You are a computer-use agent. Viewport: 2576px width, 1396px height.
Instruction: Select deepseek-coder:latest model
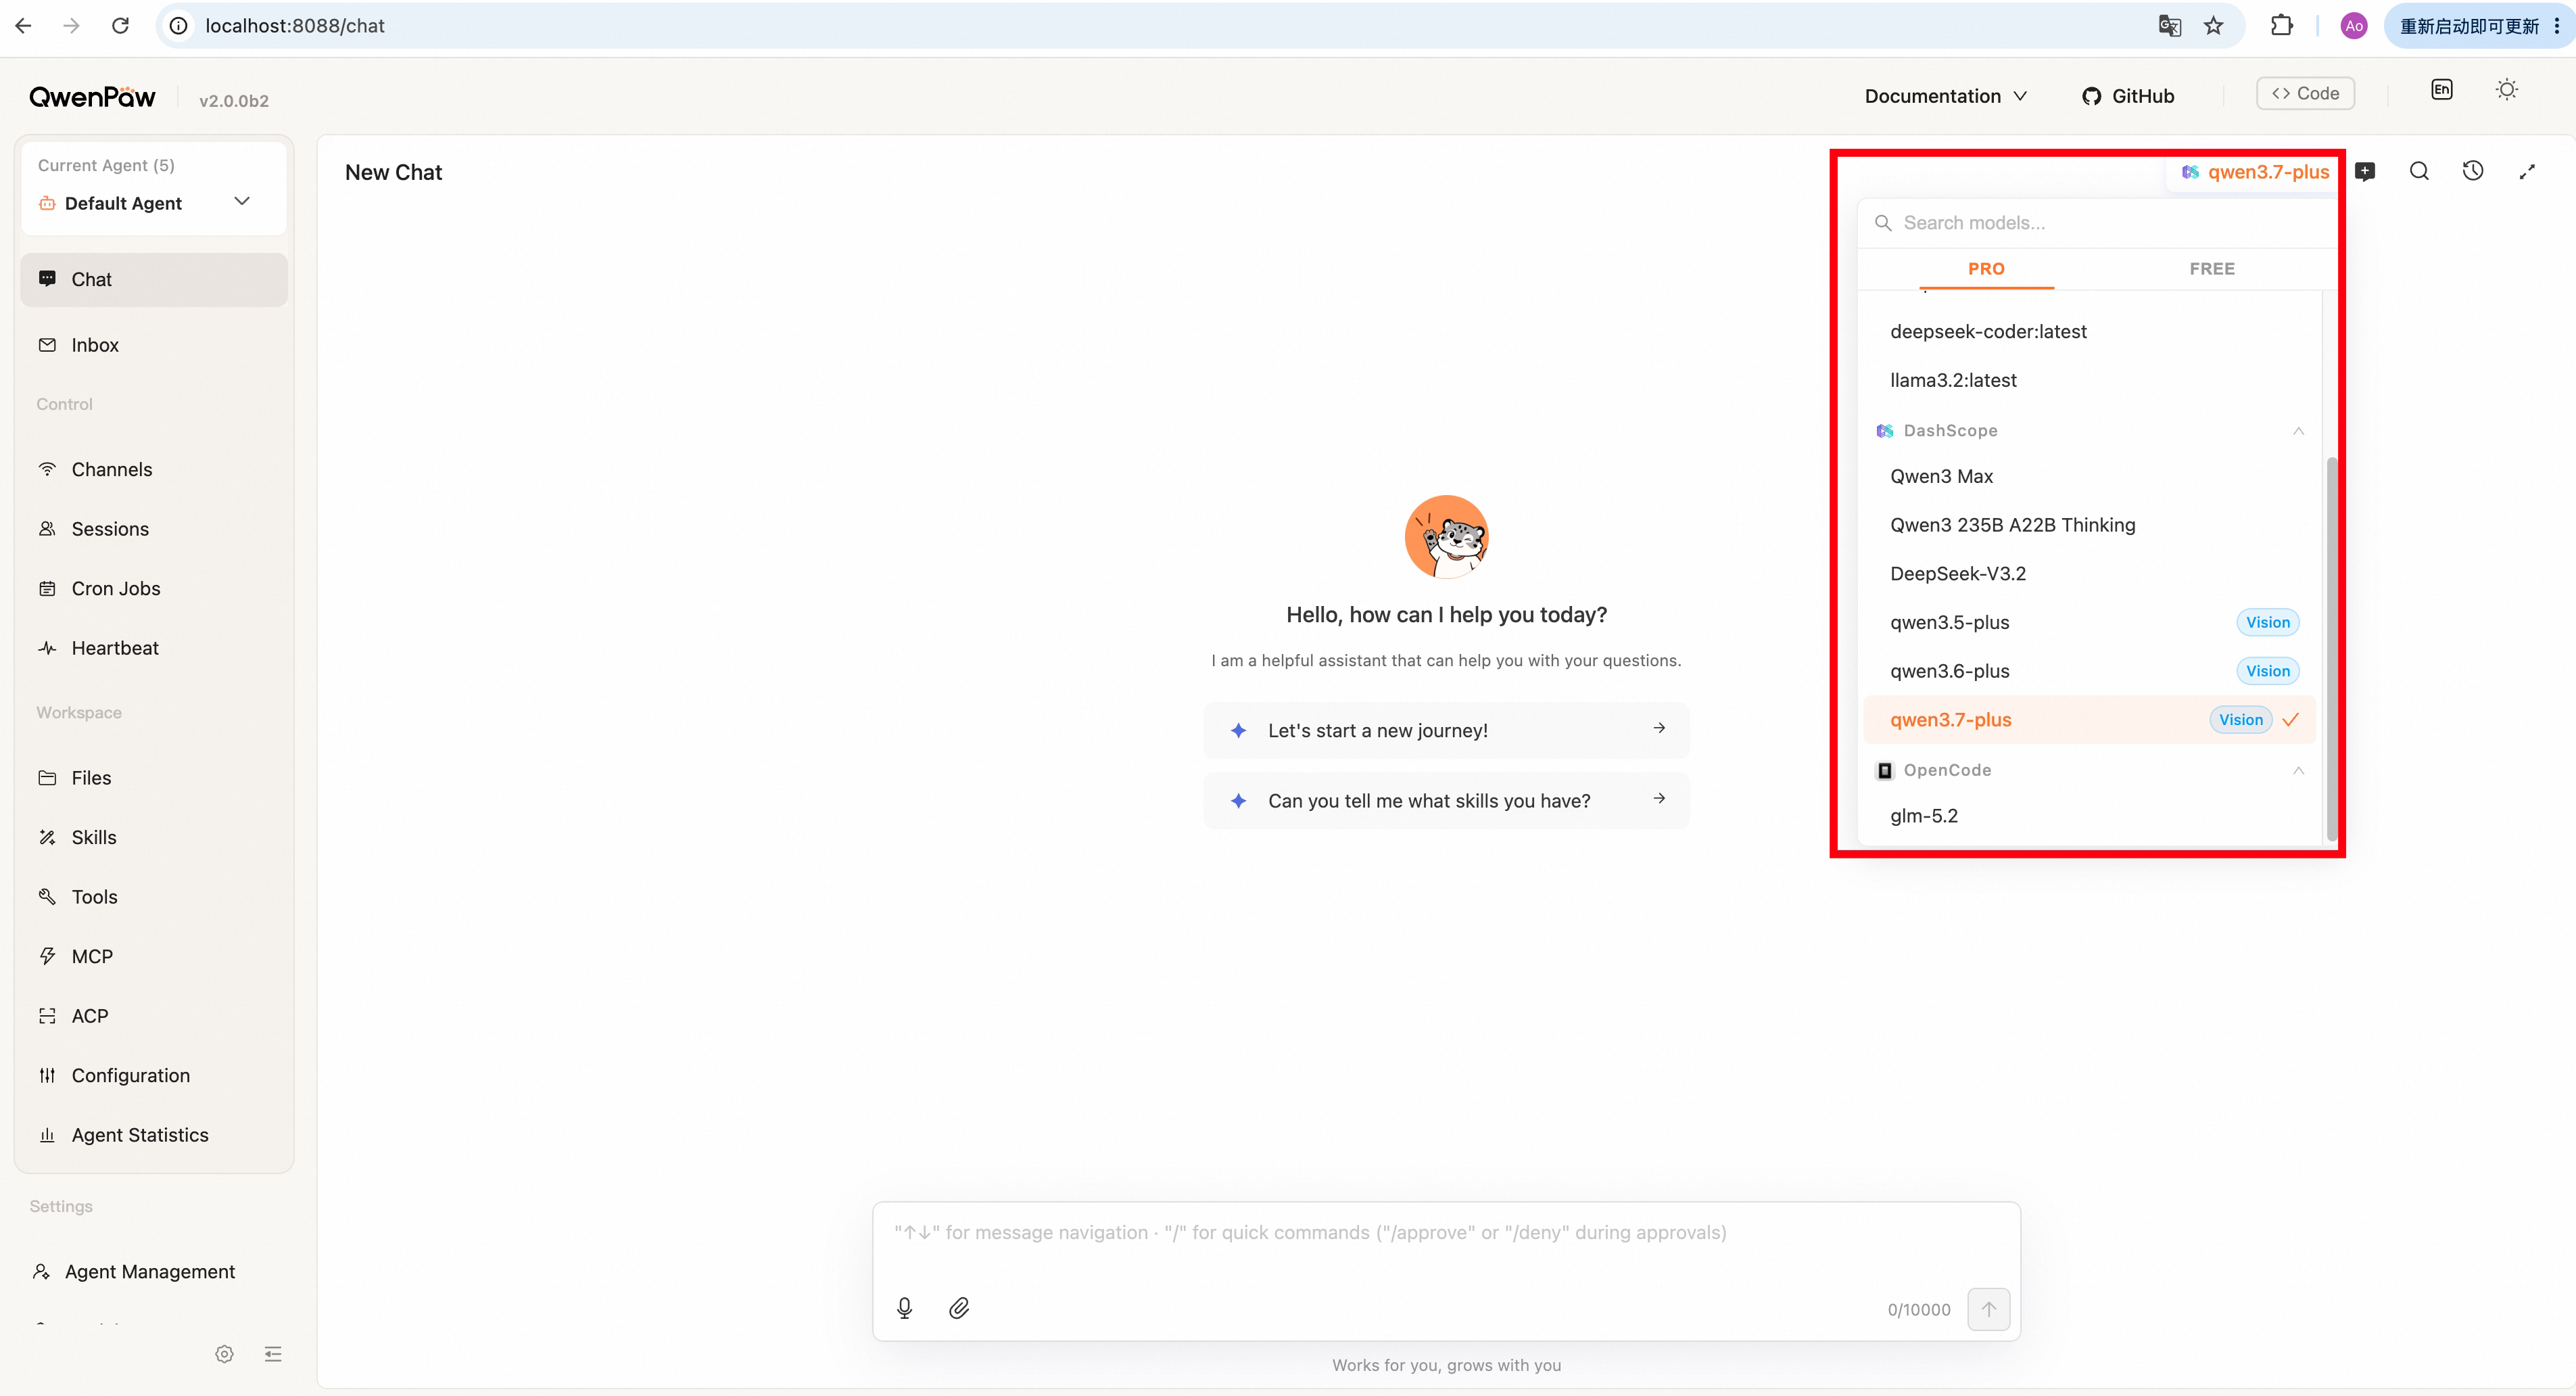click(2090, 332)
